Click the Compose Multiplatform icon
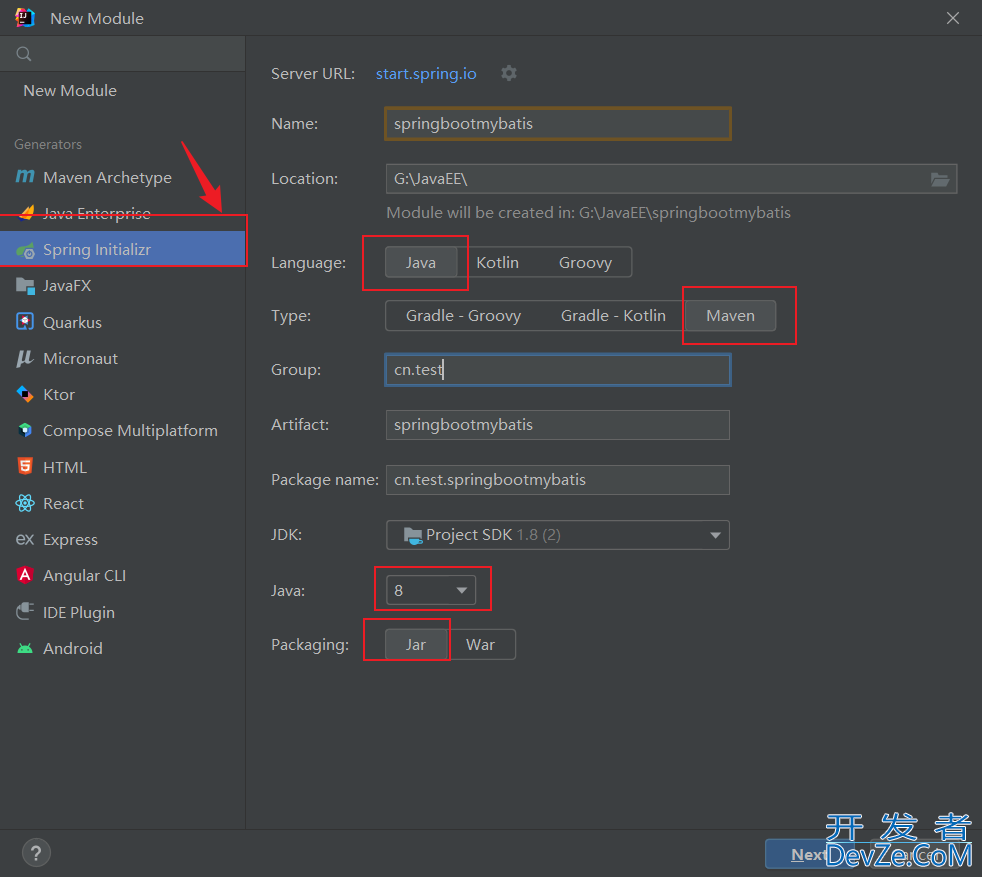982x877 pixels. click(25, 430)
